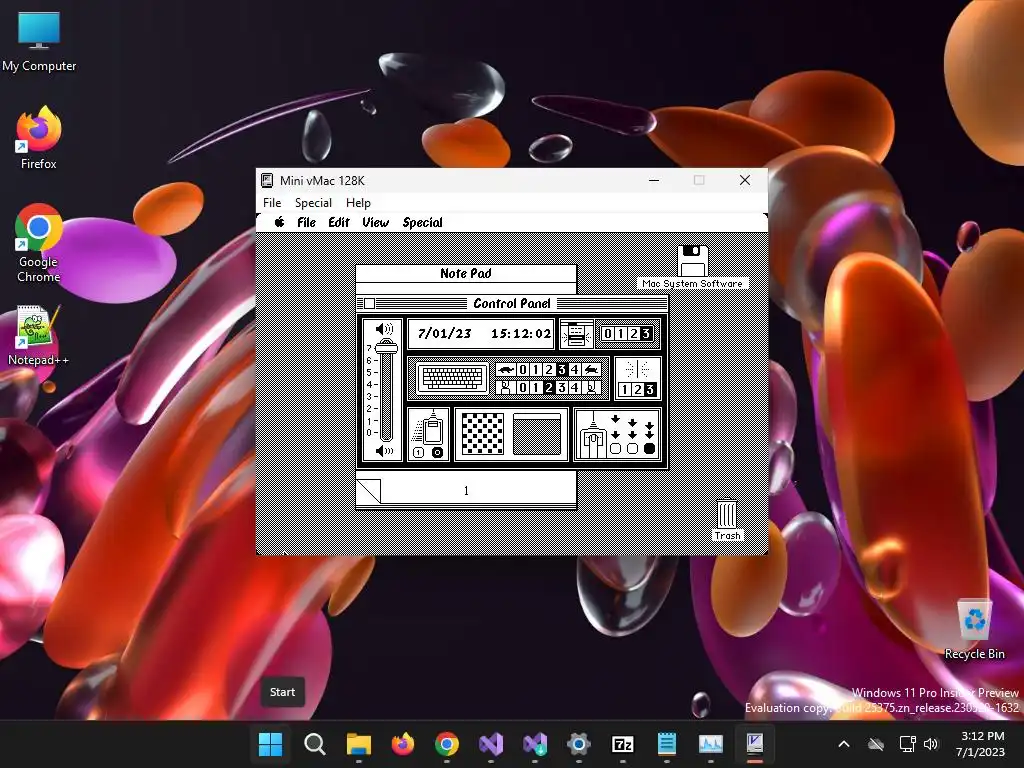The height and width of the screenshot is (768, 1024).
Task: Open File Explorer from the taskbar
Action: point(359,744)
